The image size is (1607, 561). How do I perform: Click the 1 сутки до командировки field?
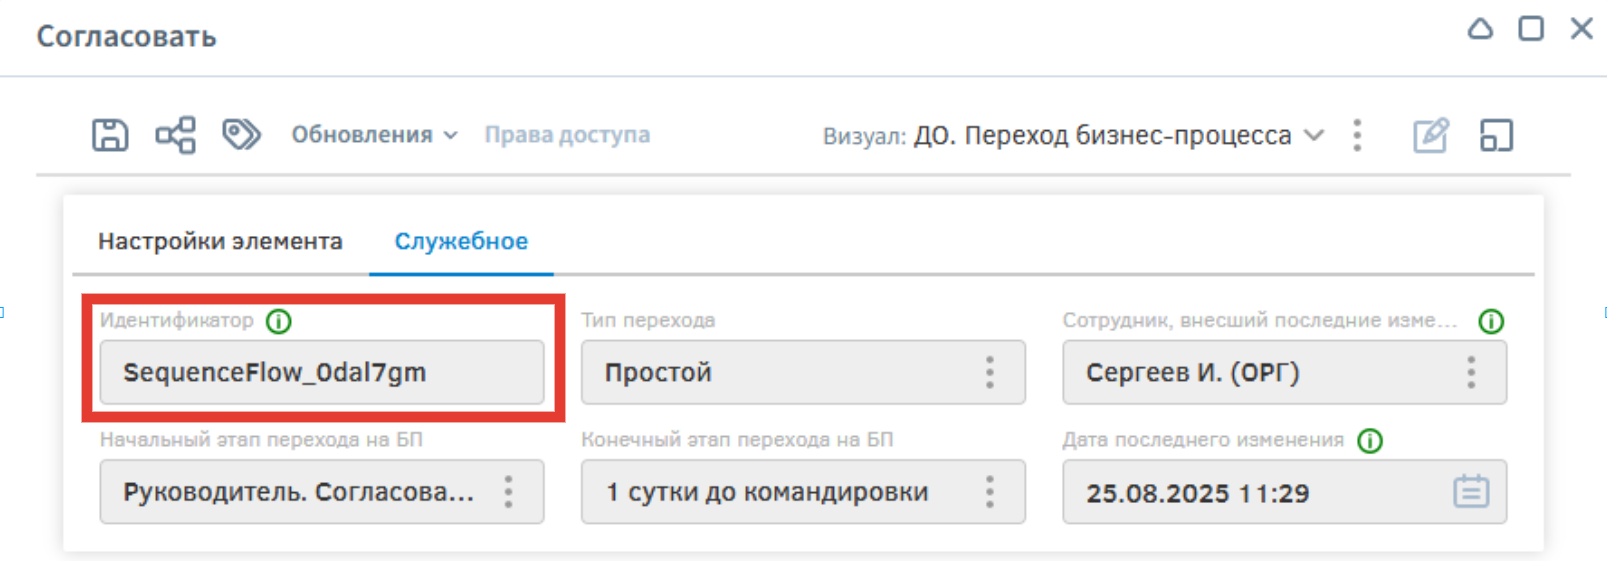click(803, 492)
